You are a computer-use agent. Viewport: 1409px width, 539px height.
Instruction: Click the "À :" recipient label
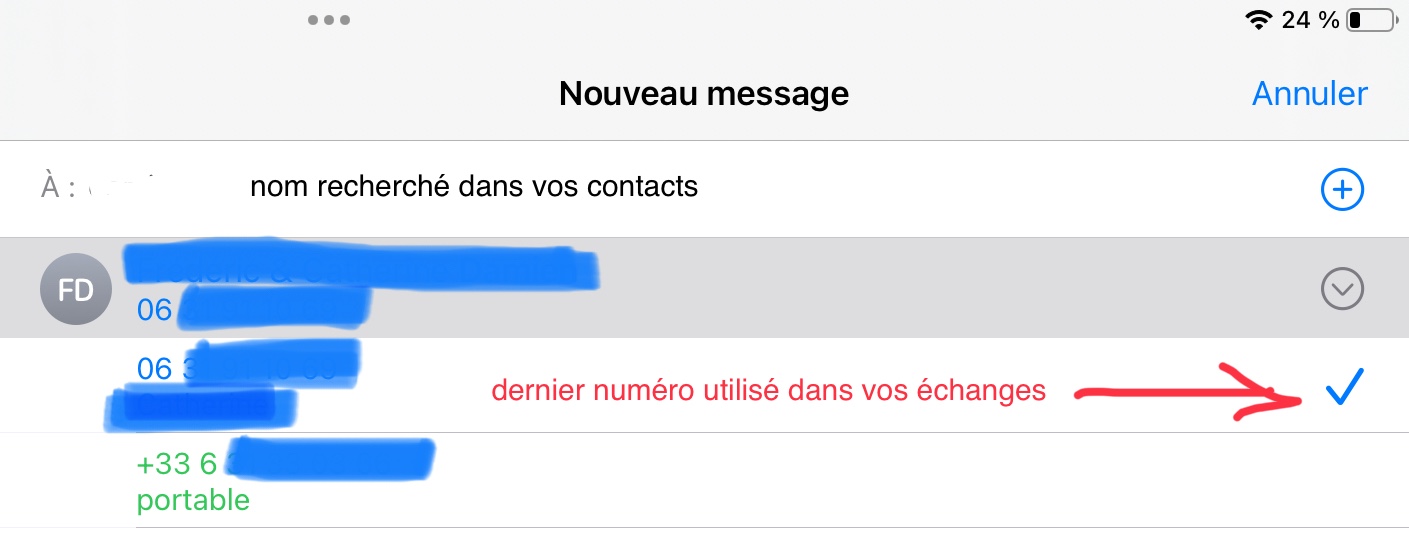tap(56, 187)
